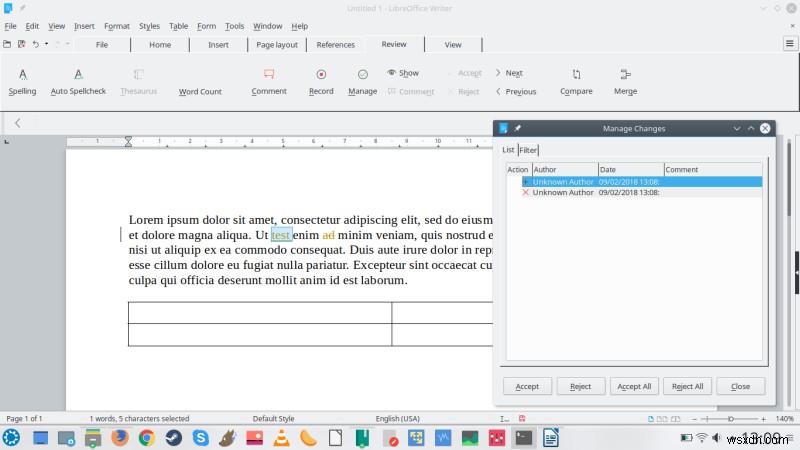Image resolution: width=800 pixels, height=450 pixels.
Task: Open the Tools menu
Action: [234, 26]
